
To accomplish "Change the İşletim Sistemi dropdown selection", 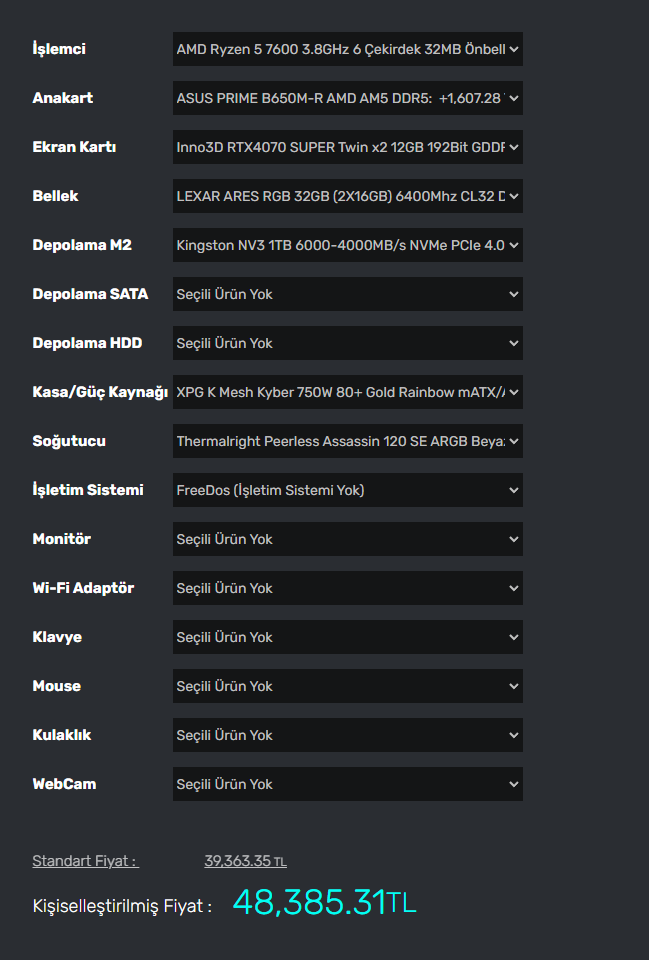I will coord(347,490).
